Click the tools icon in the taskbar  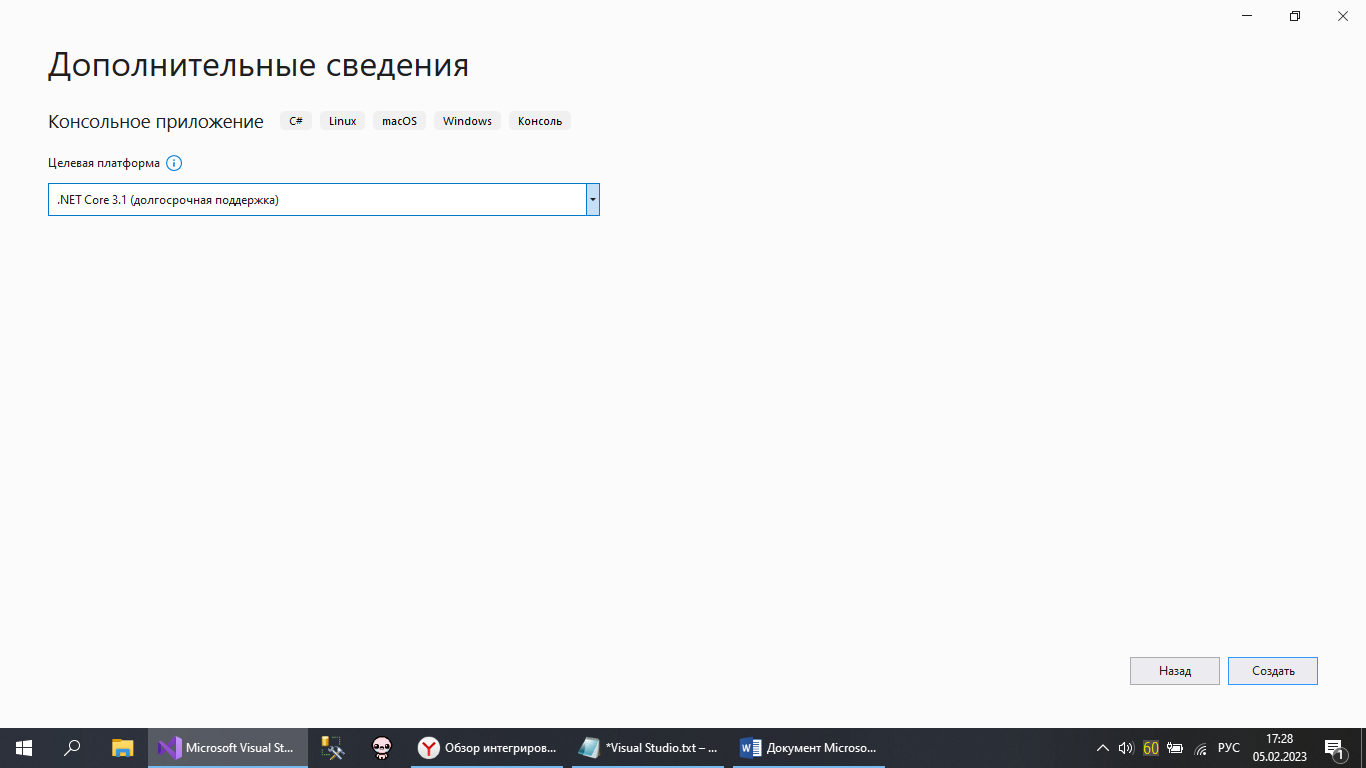coord(332,747)
